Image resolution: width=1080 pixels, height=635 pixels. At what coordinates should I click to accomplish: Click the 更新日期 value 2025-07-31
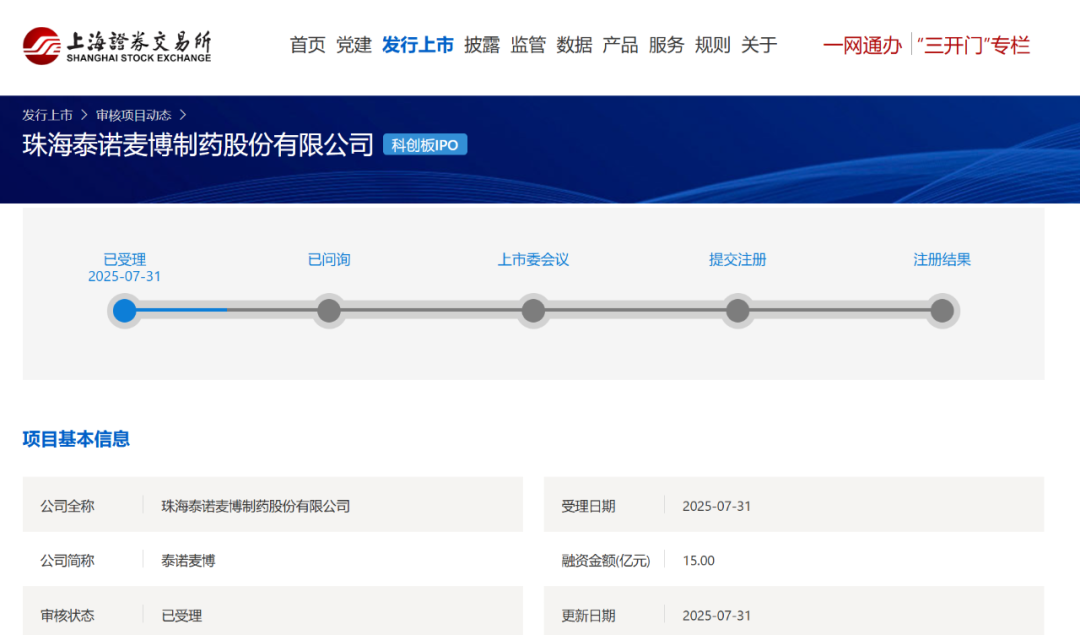716,616
